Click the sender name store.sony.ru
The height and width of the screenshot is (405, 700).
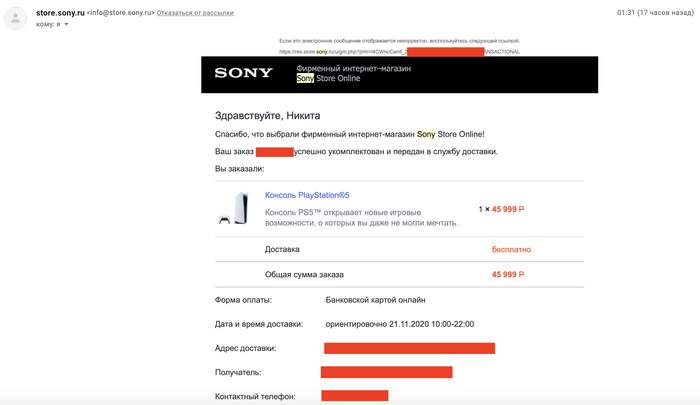pos(59,13)
